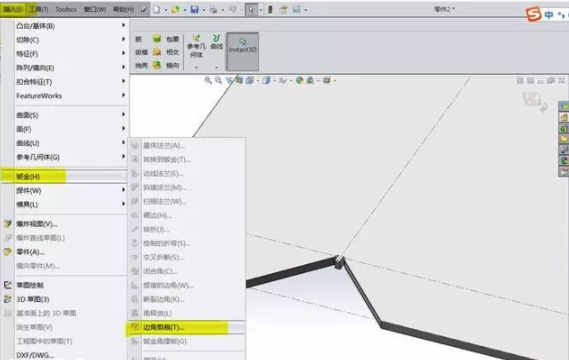Click the 镜向 (Mirror) feature icon
This screenshot has width=569, height=360.
[157, 65]
